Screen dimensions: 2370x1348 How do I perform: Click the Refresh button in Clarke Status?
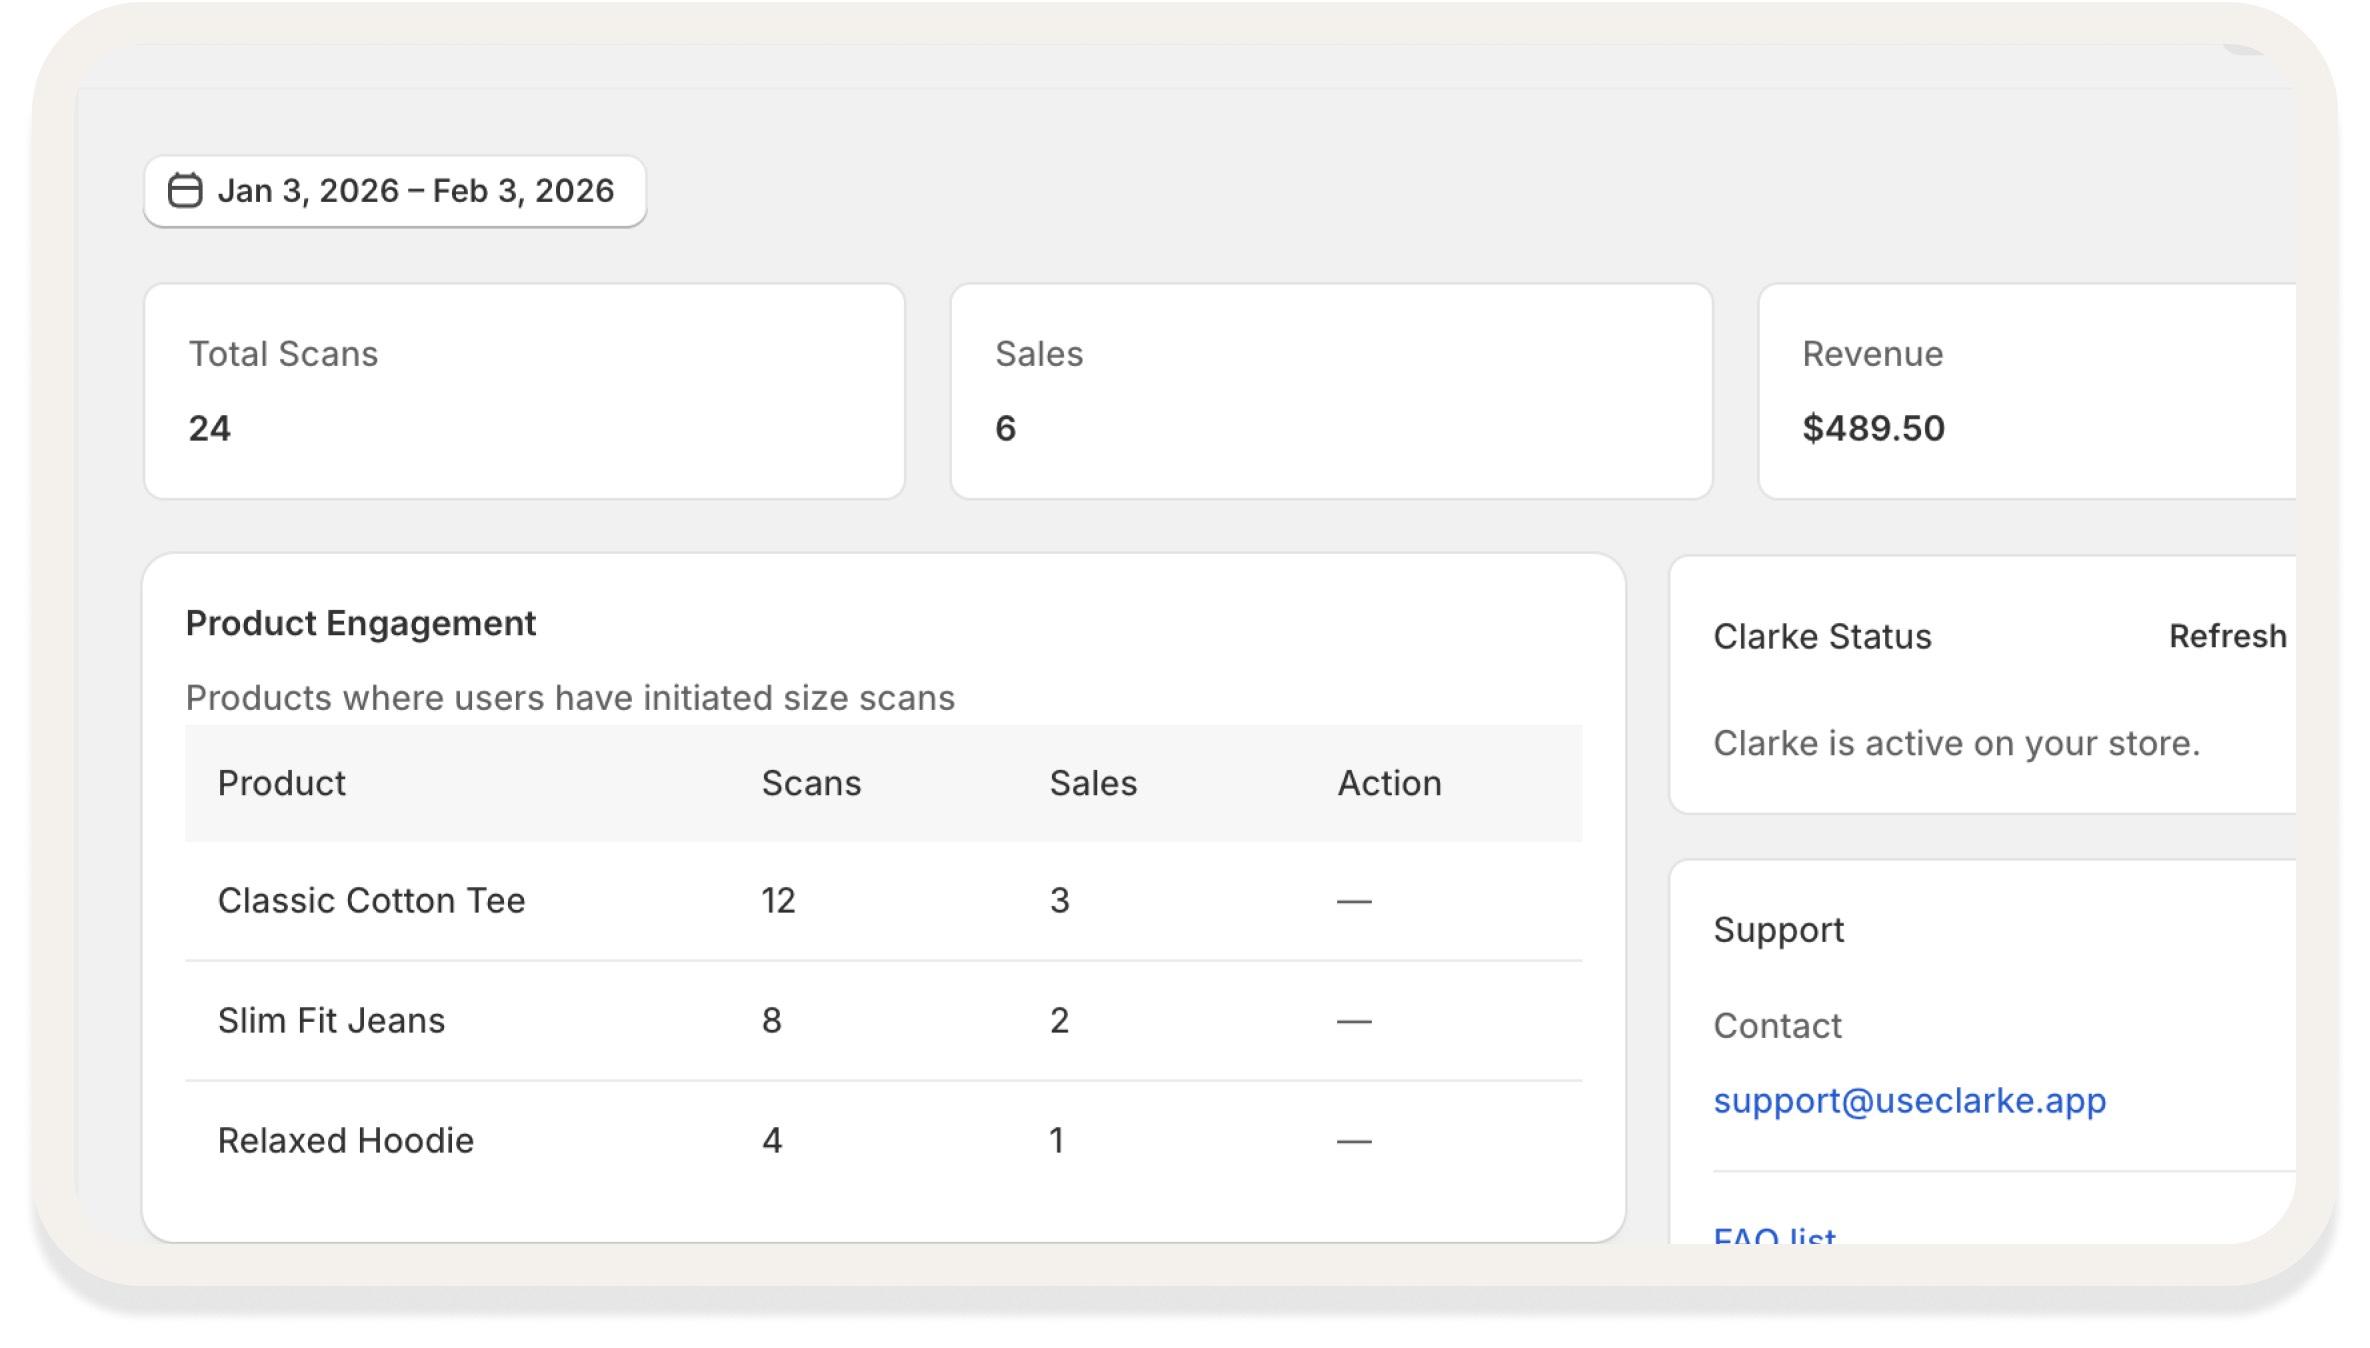pyautogui.click(x=2226, y=636)
